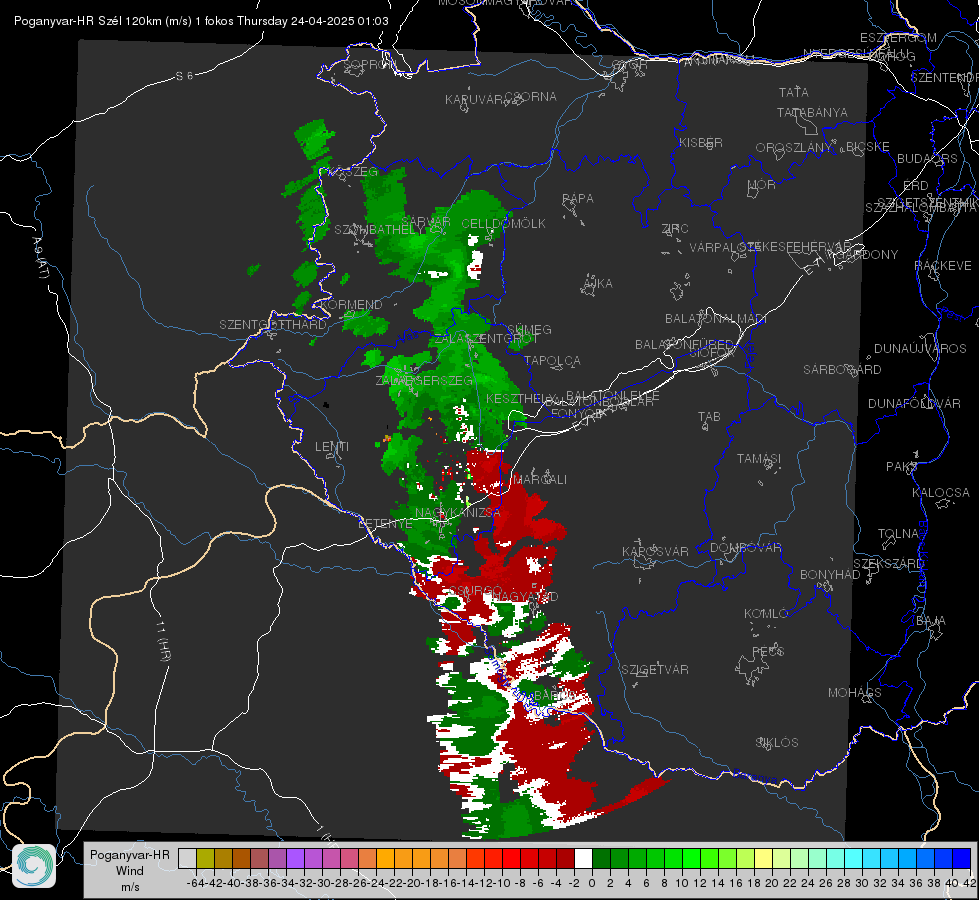This screenshot has width=979, height=900.
Task: Select the olive swatch between -64 and -42
Action: tap(205, 858)
